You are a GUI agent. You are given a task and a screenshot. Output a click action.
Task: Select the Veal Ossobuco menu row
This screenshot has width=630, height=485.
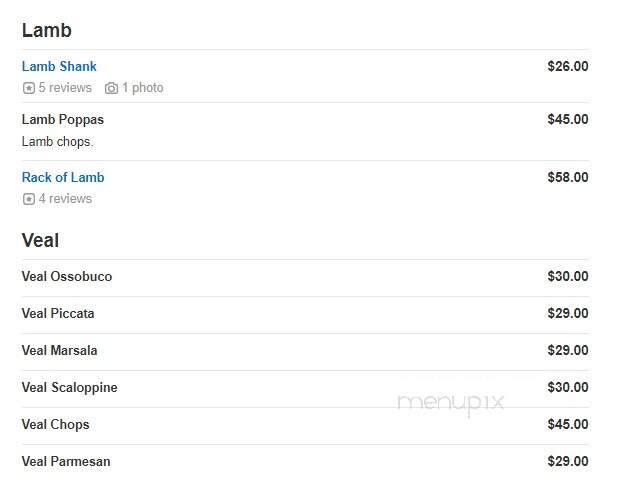[305, 276]
